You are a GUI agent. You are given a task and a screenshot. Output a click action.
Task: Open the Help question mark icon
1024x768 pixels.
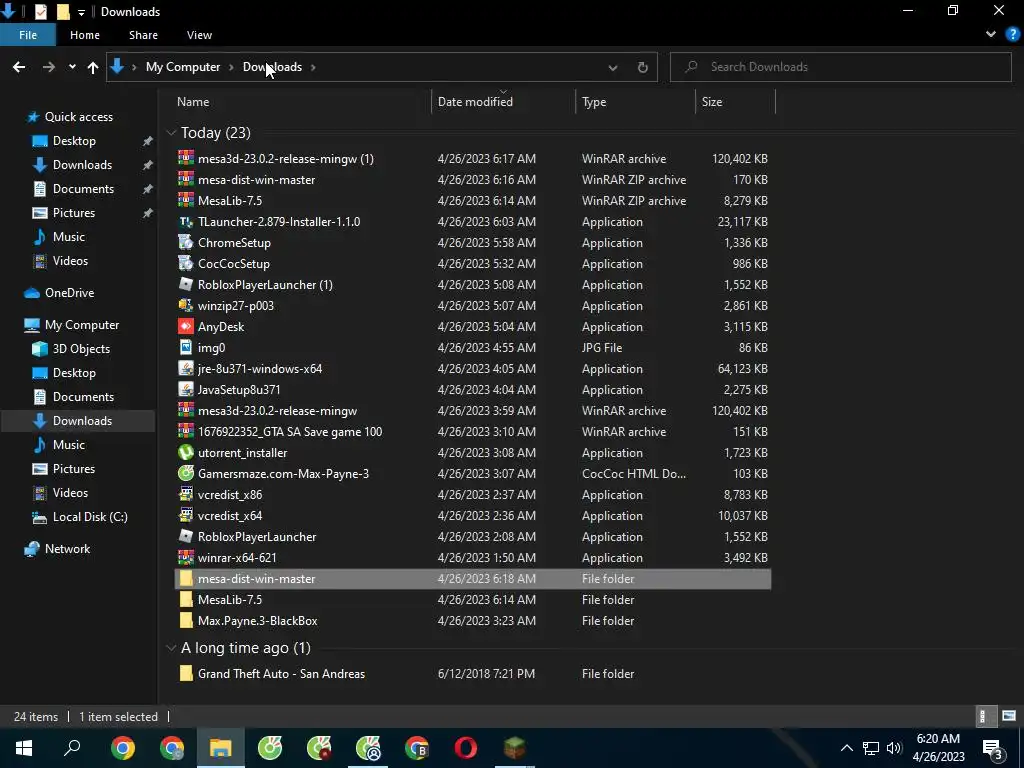pos(1013,35)
